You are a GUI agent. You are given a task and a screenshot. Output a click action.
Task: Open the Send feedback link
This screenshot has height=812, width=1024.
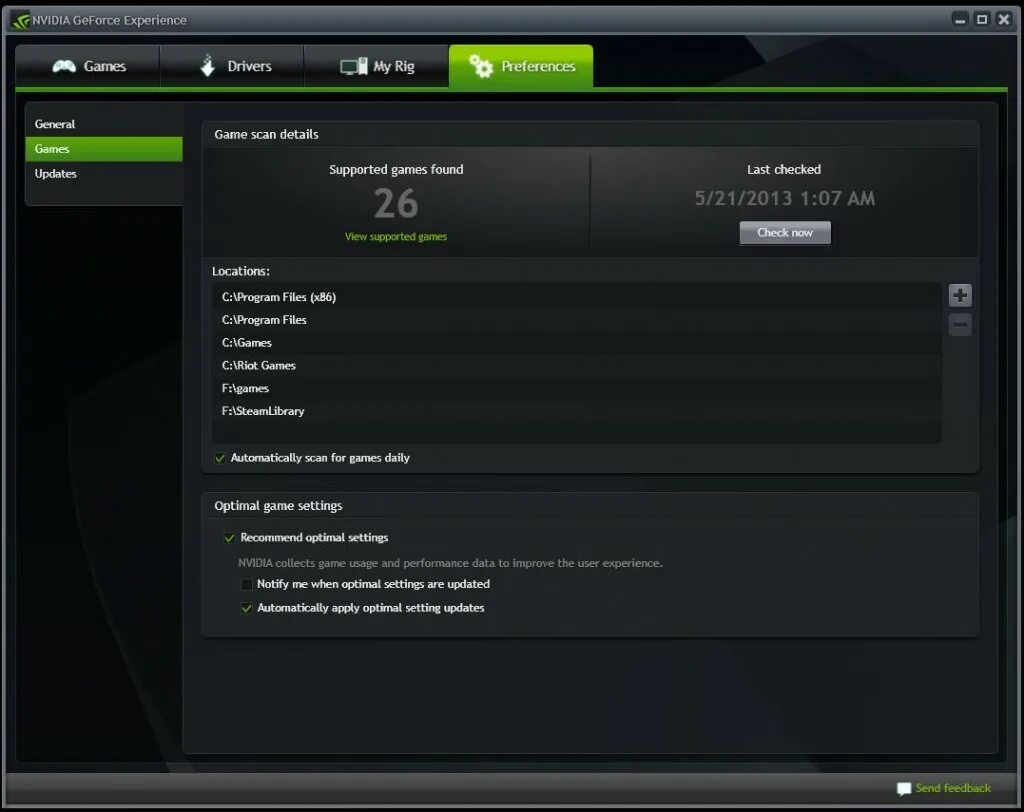point(953,788)
